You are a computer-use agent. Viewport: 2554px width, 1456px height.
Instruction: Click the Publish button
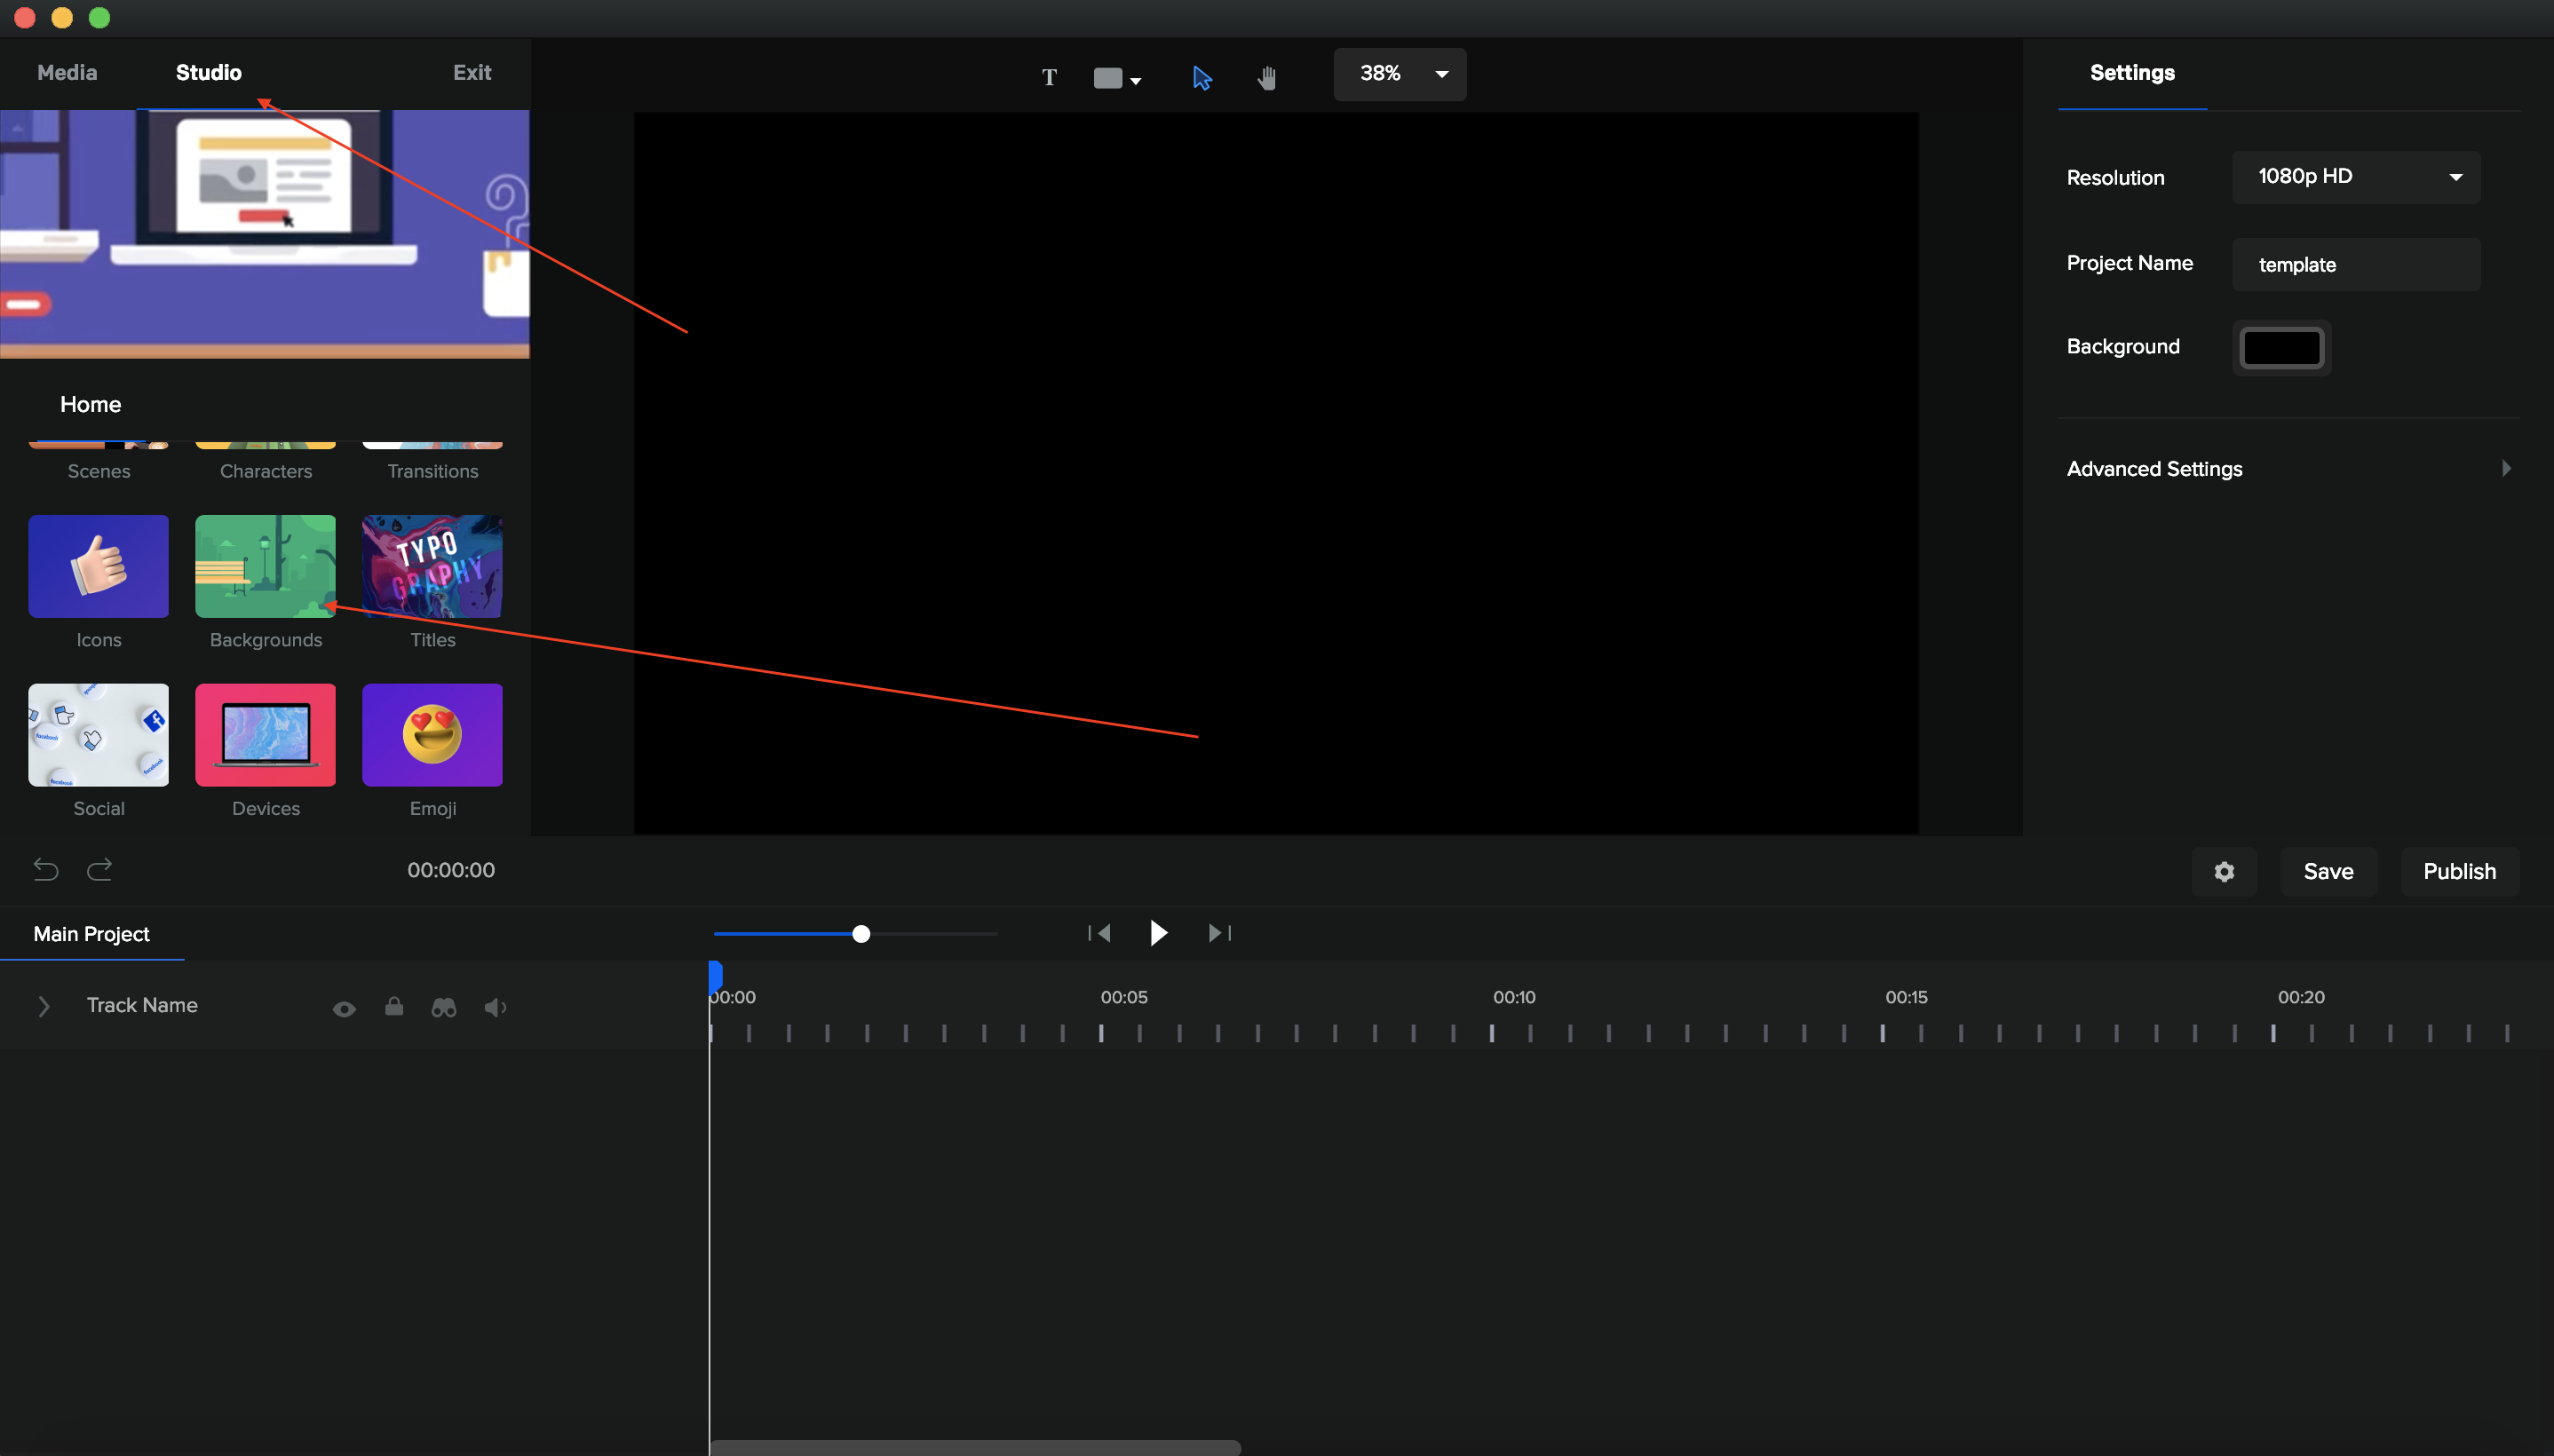pos(2459,871)
